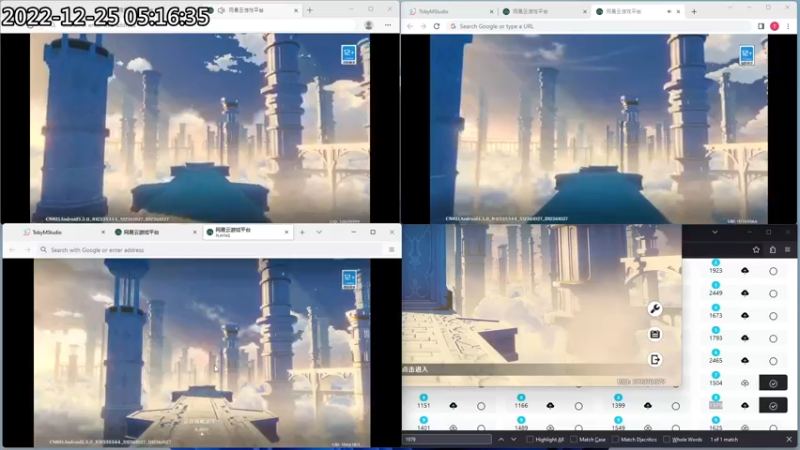
Task: Click cloud icon beside 1151
Action: point(453,405)
